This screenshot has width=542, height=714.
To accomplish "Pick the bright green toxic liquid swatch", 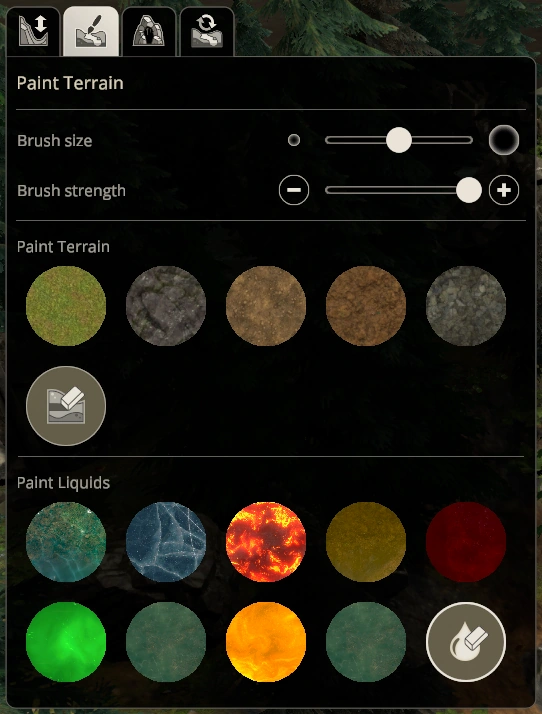I will tap(66, 642).
